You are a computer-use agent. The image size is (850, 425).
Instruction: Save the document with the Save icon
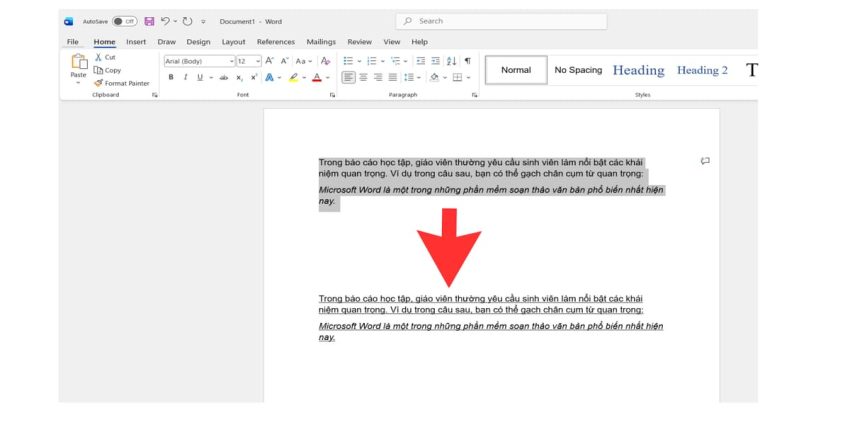[150, 22]
